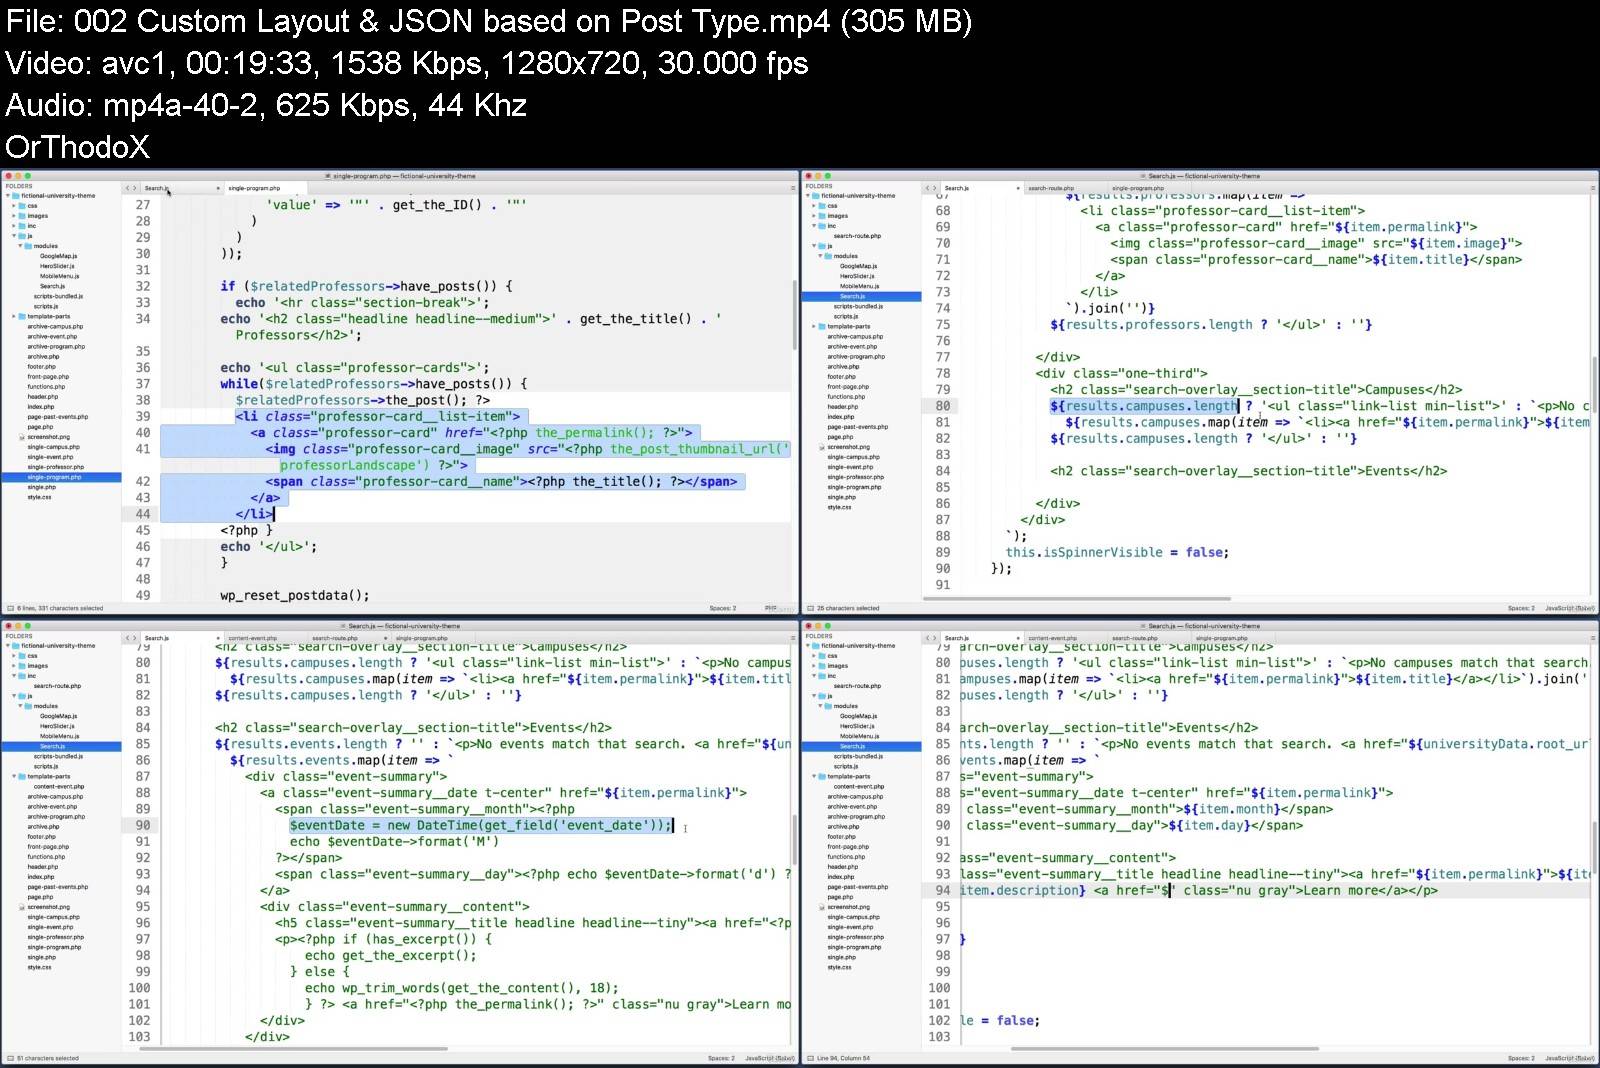
Task: Open MobileMenu.js in top-right frame sidebar
Action: pyautogui.click(x=859, y=286)
